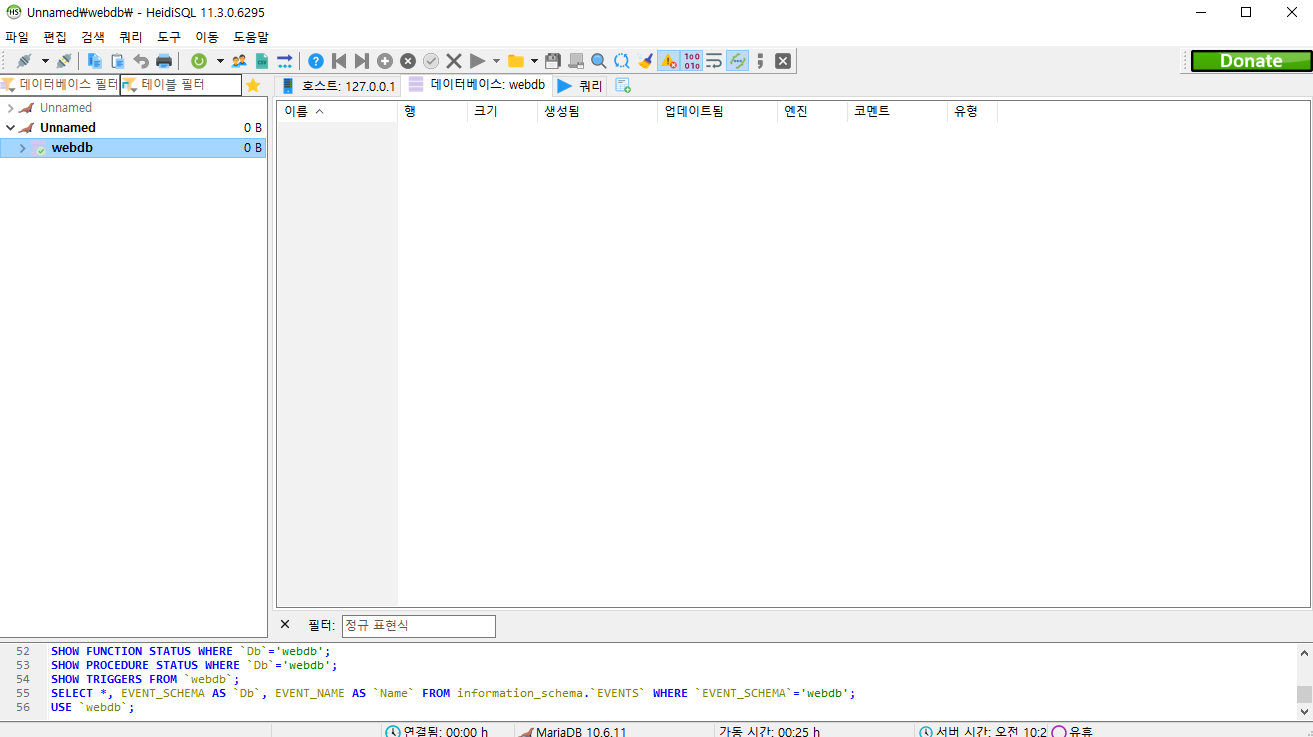The height and width of the screenshot is (737, 1313).
Task: Expand the grey Unnamed session node
Action: coord(10,108)
